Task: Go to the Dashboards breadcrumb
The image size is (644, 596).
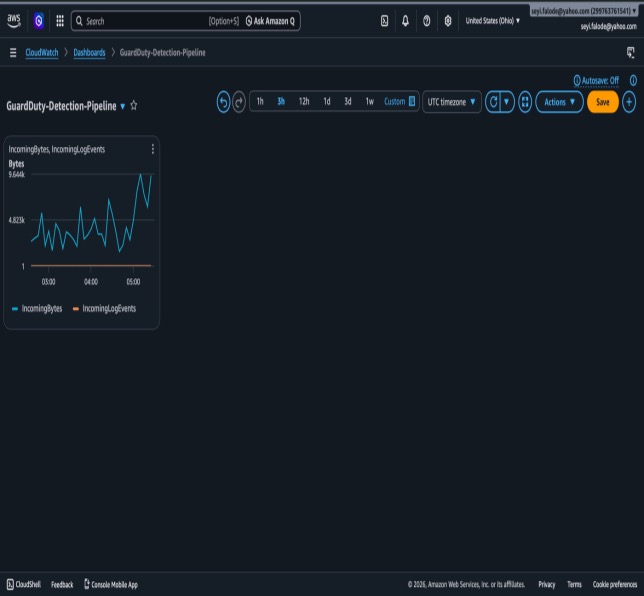Action: coord(89,53)
